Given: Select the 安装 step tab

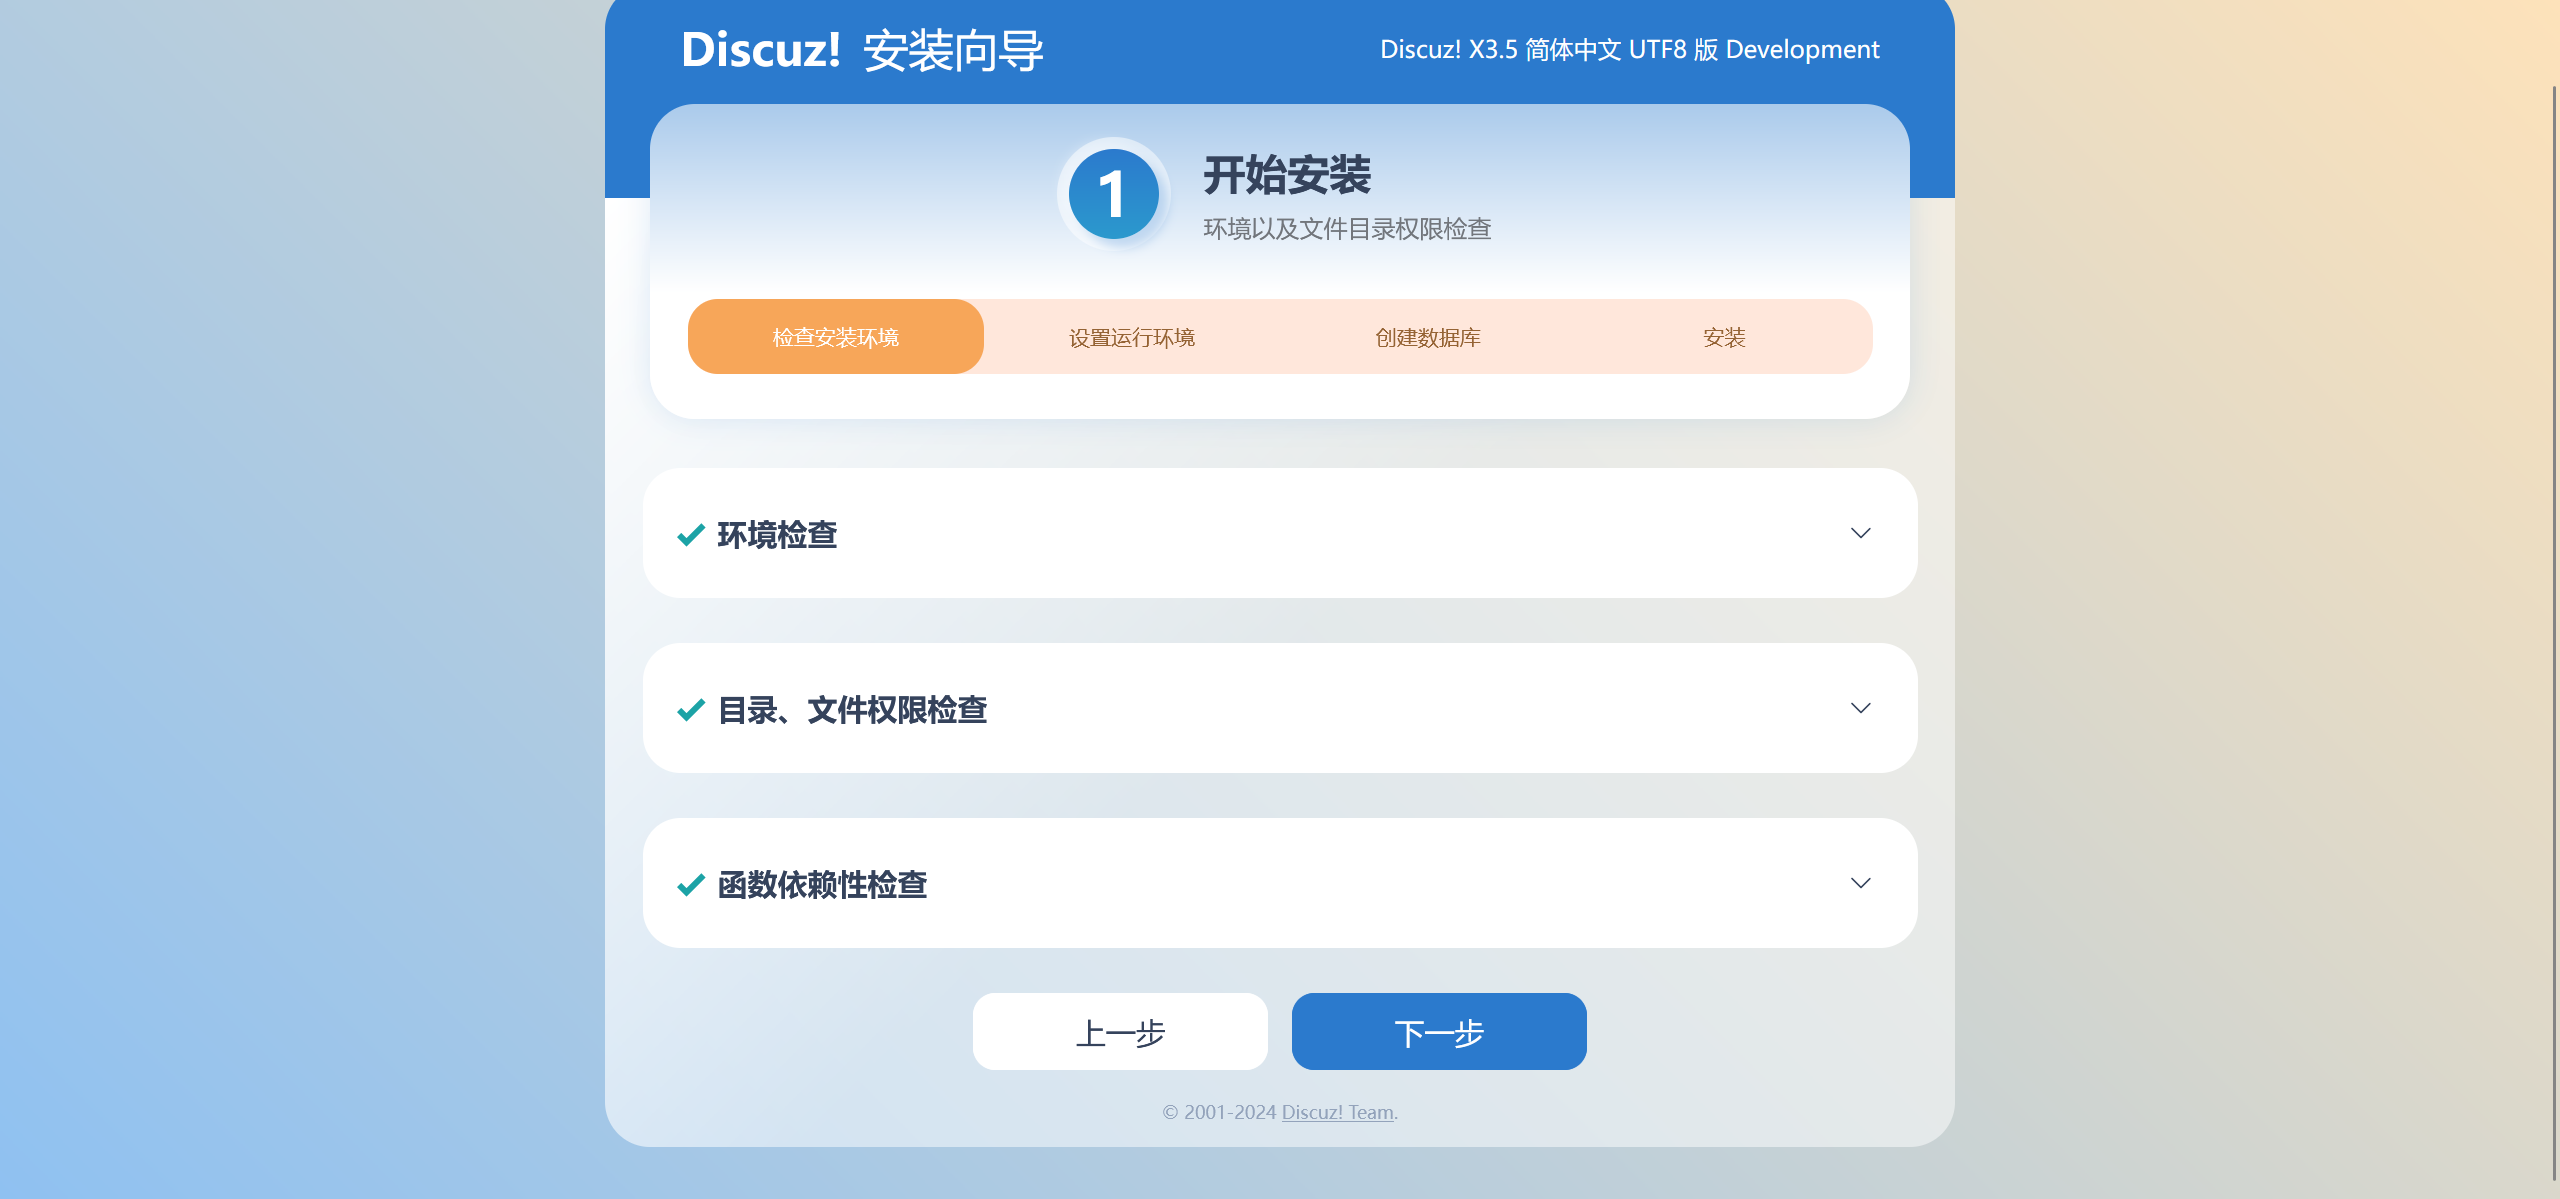Looking at the screenshot, I should (1724, 337).
